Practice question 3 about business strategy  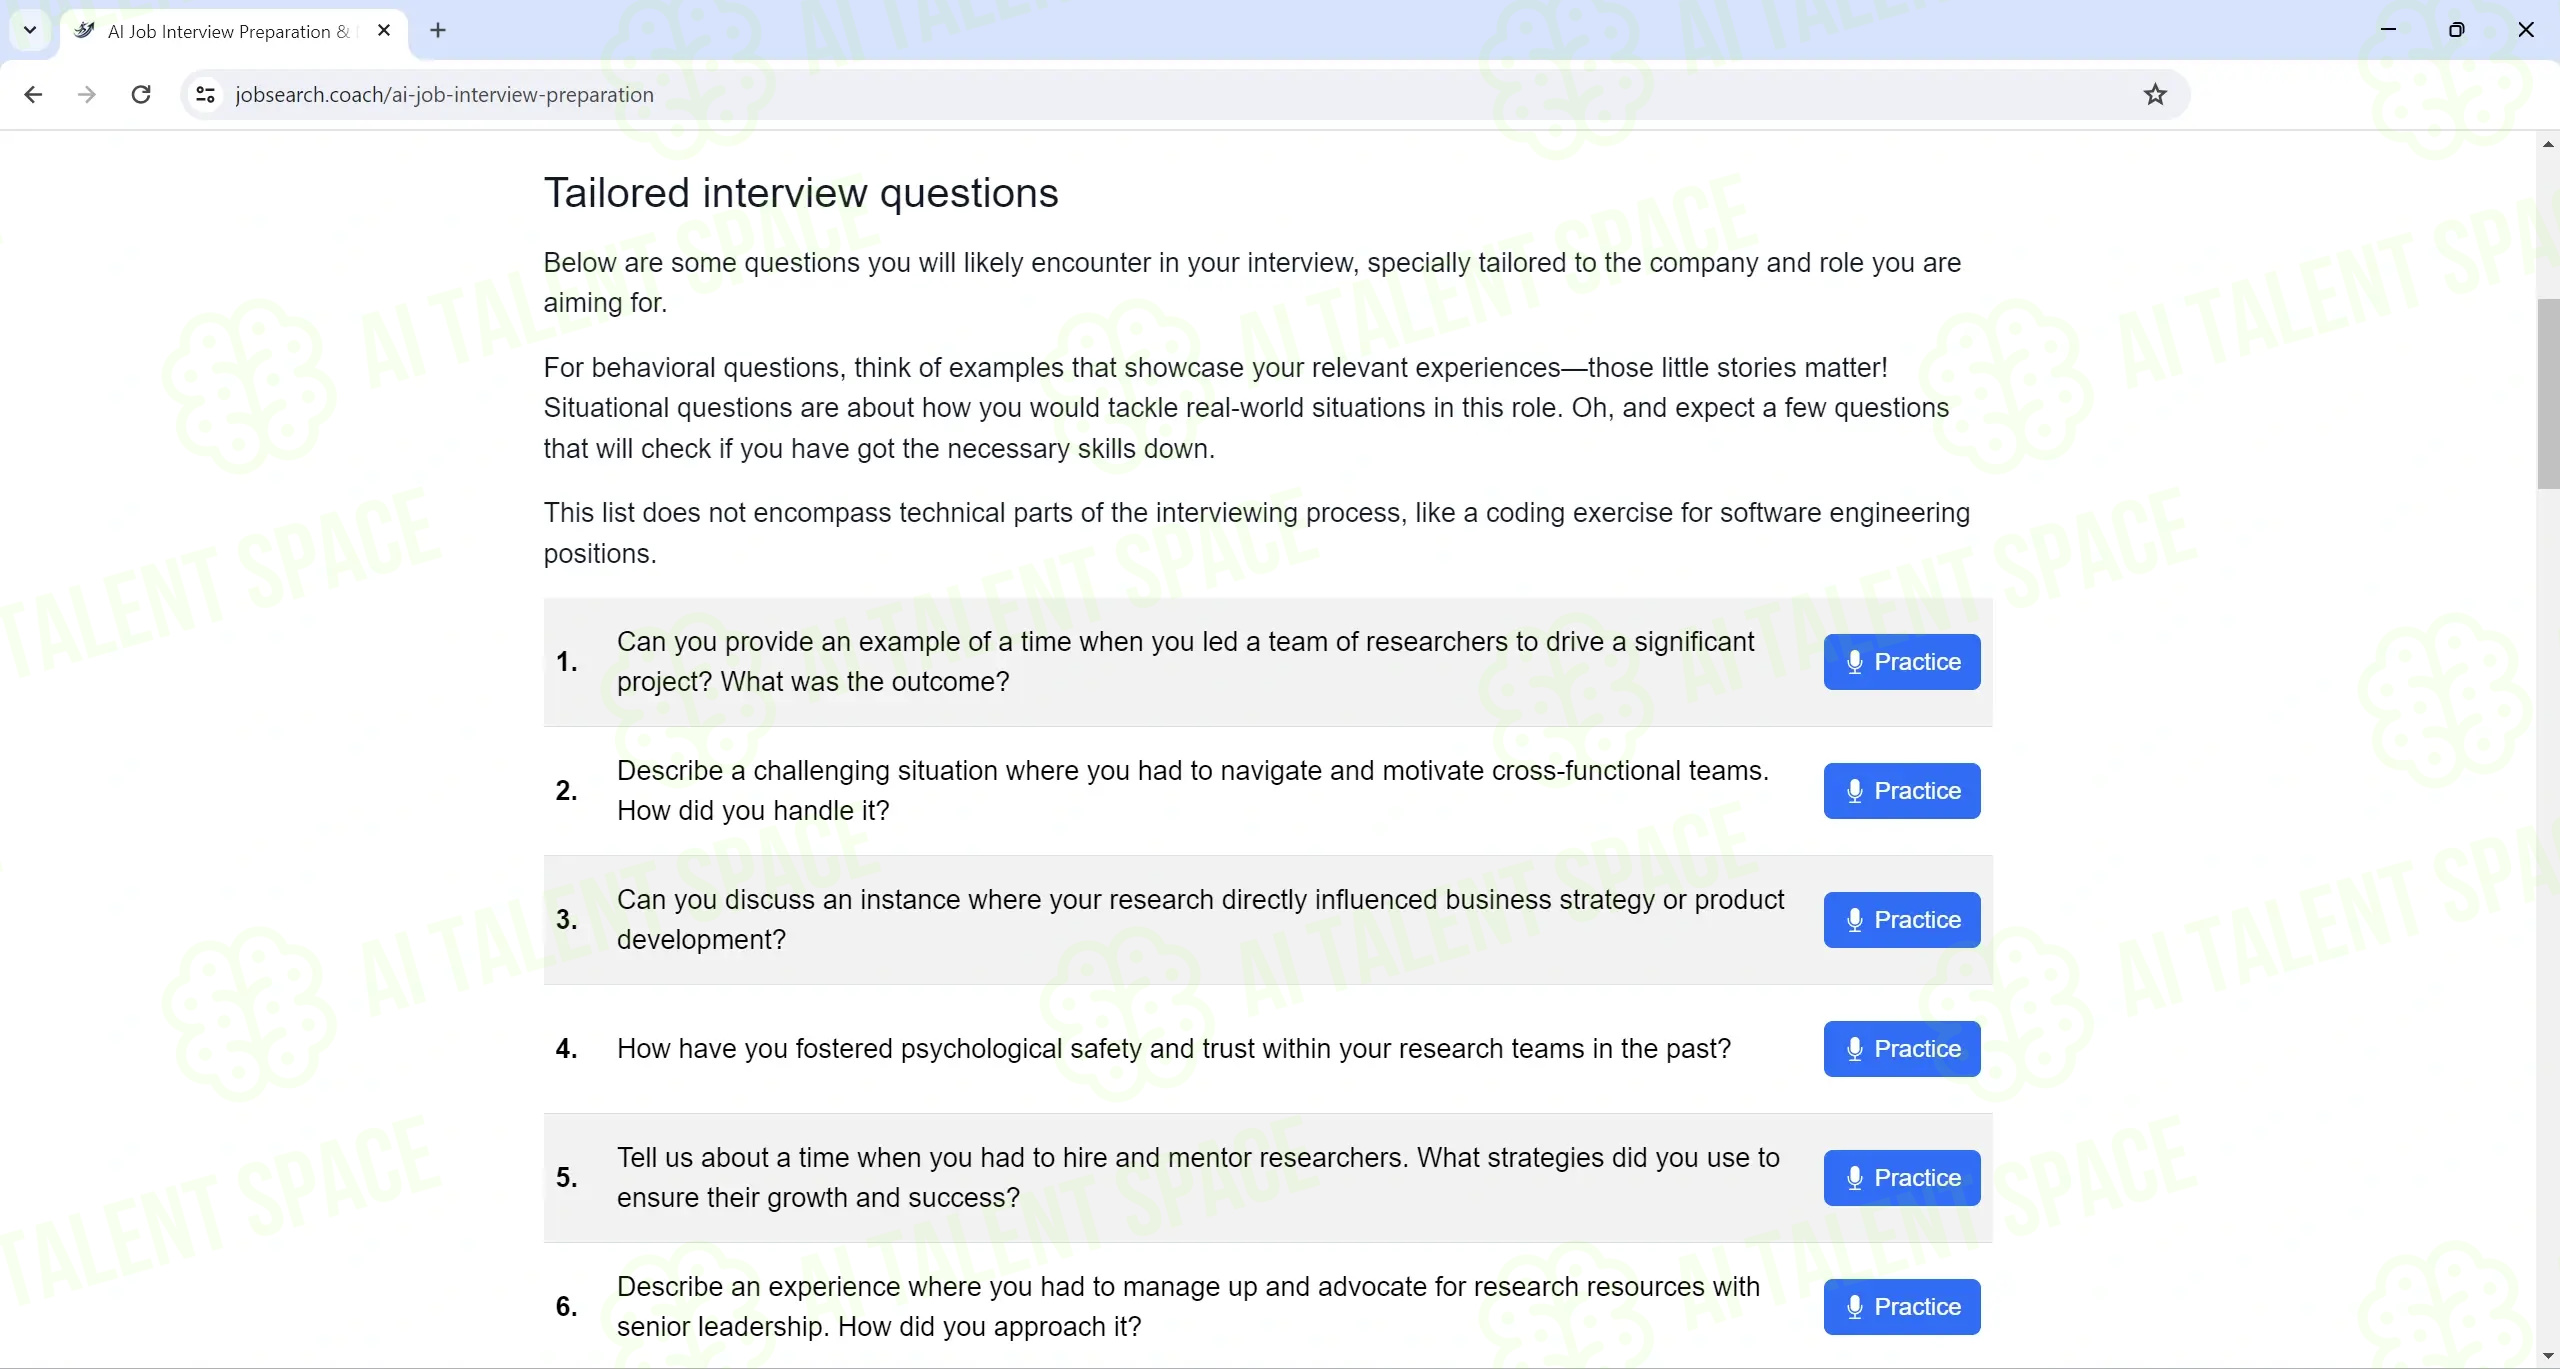coord(1901,920)
